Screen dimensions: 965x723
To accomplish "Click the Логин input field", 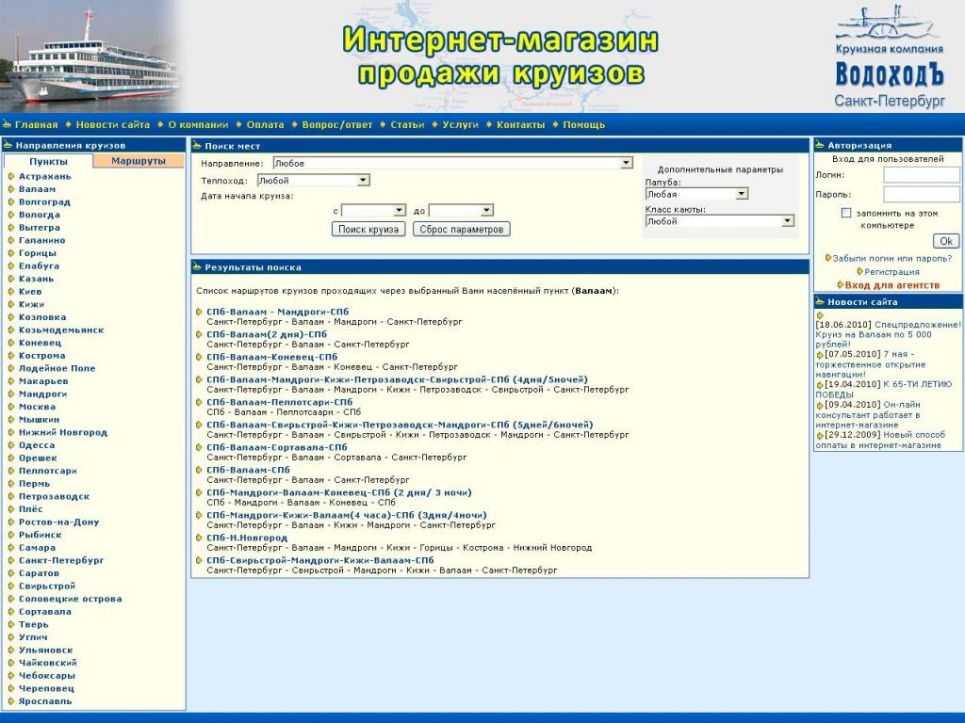I will [921, 175].
